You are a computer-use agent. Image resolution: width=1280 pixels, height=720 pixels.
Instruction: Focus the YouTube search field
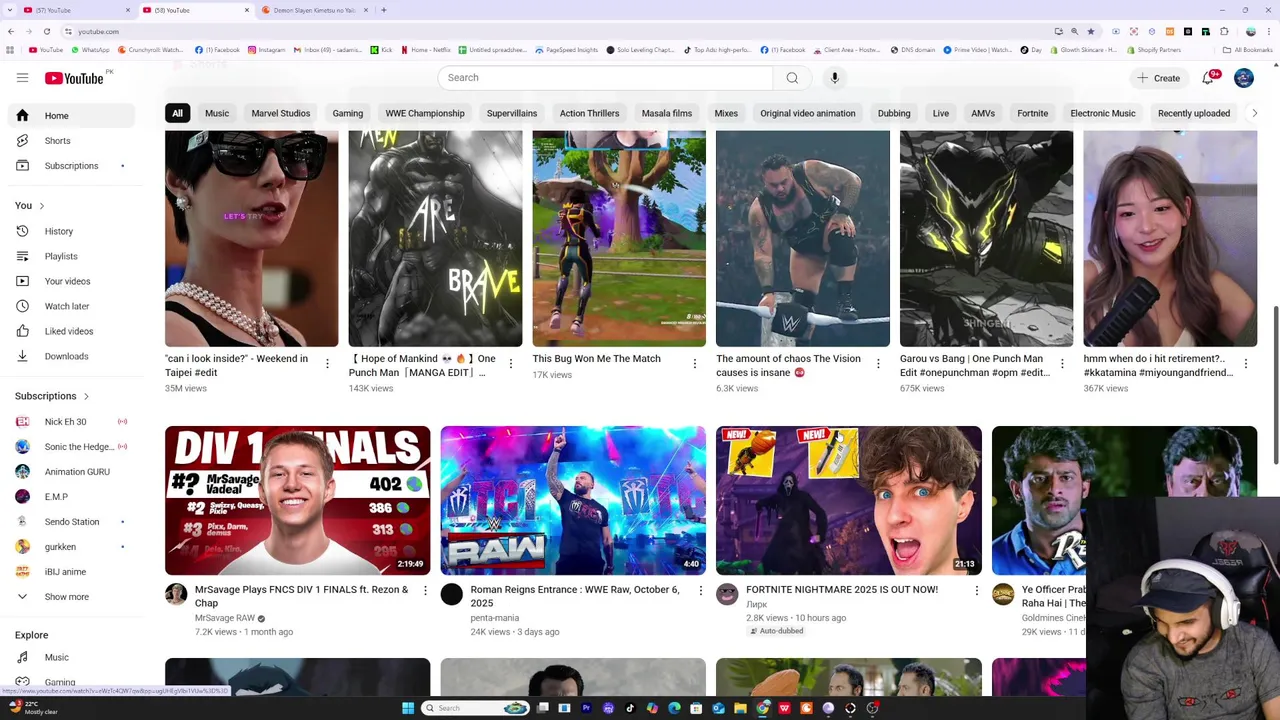click(605, 78)
